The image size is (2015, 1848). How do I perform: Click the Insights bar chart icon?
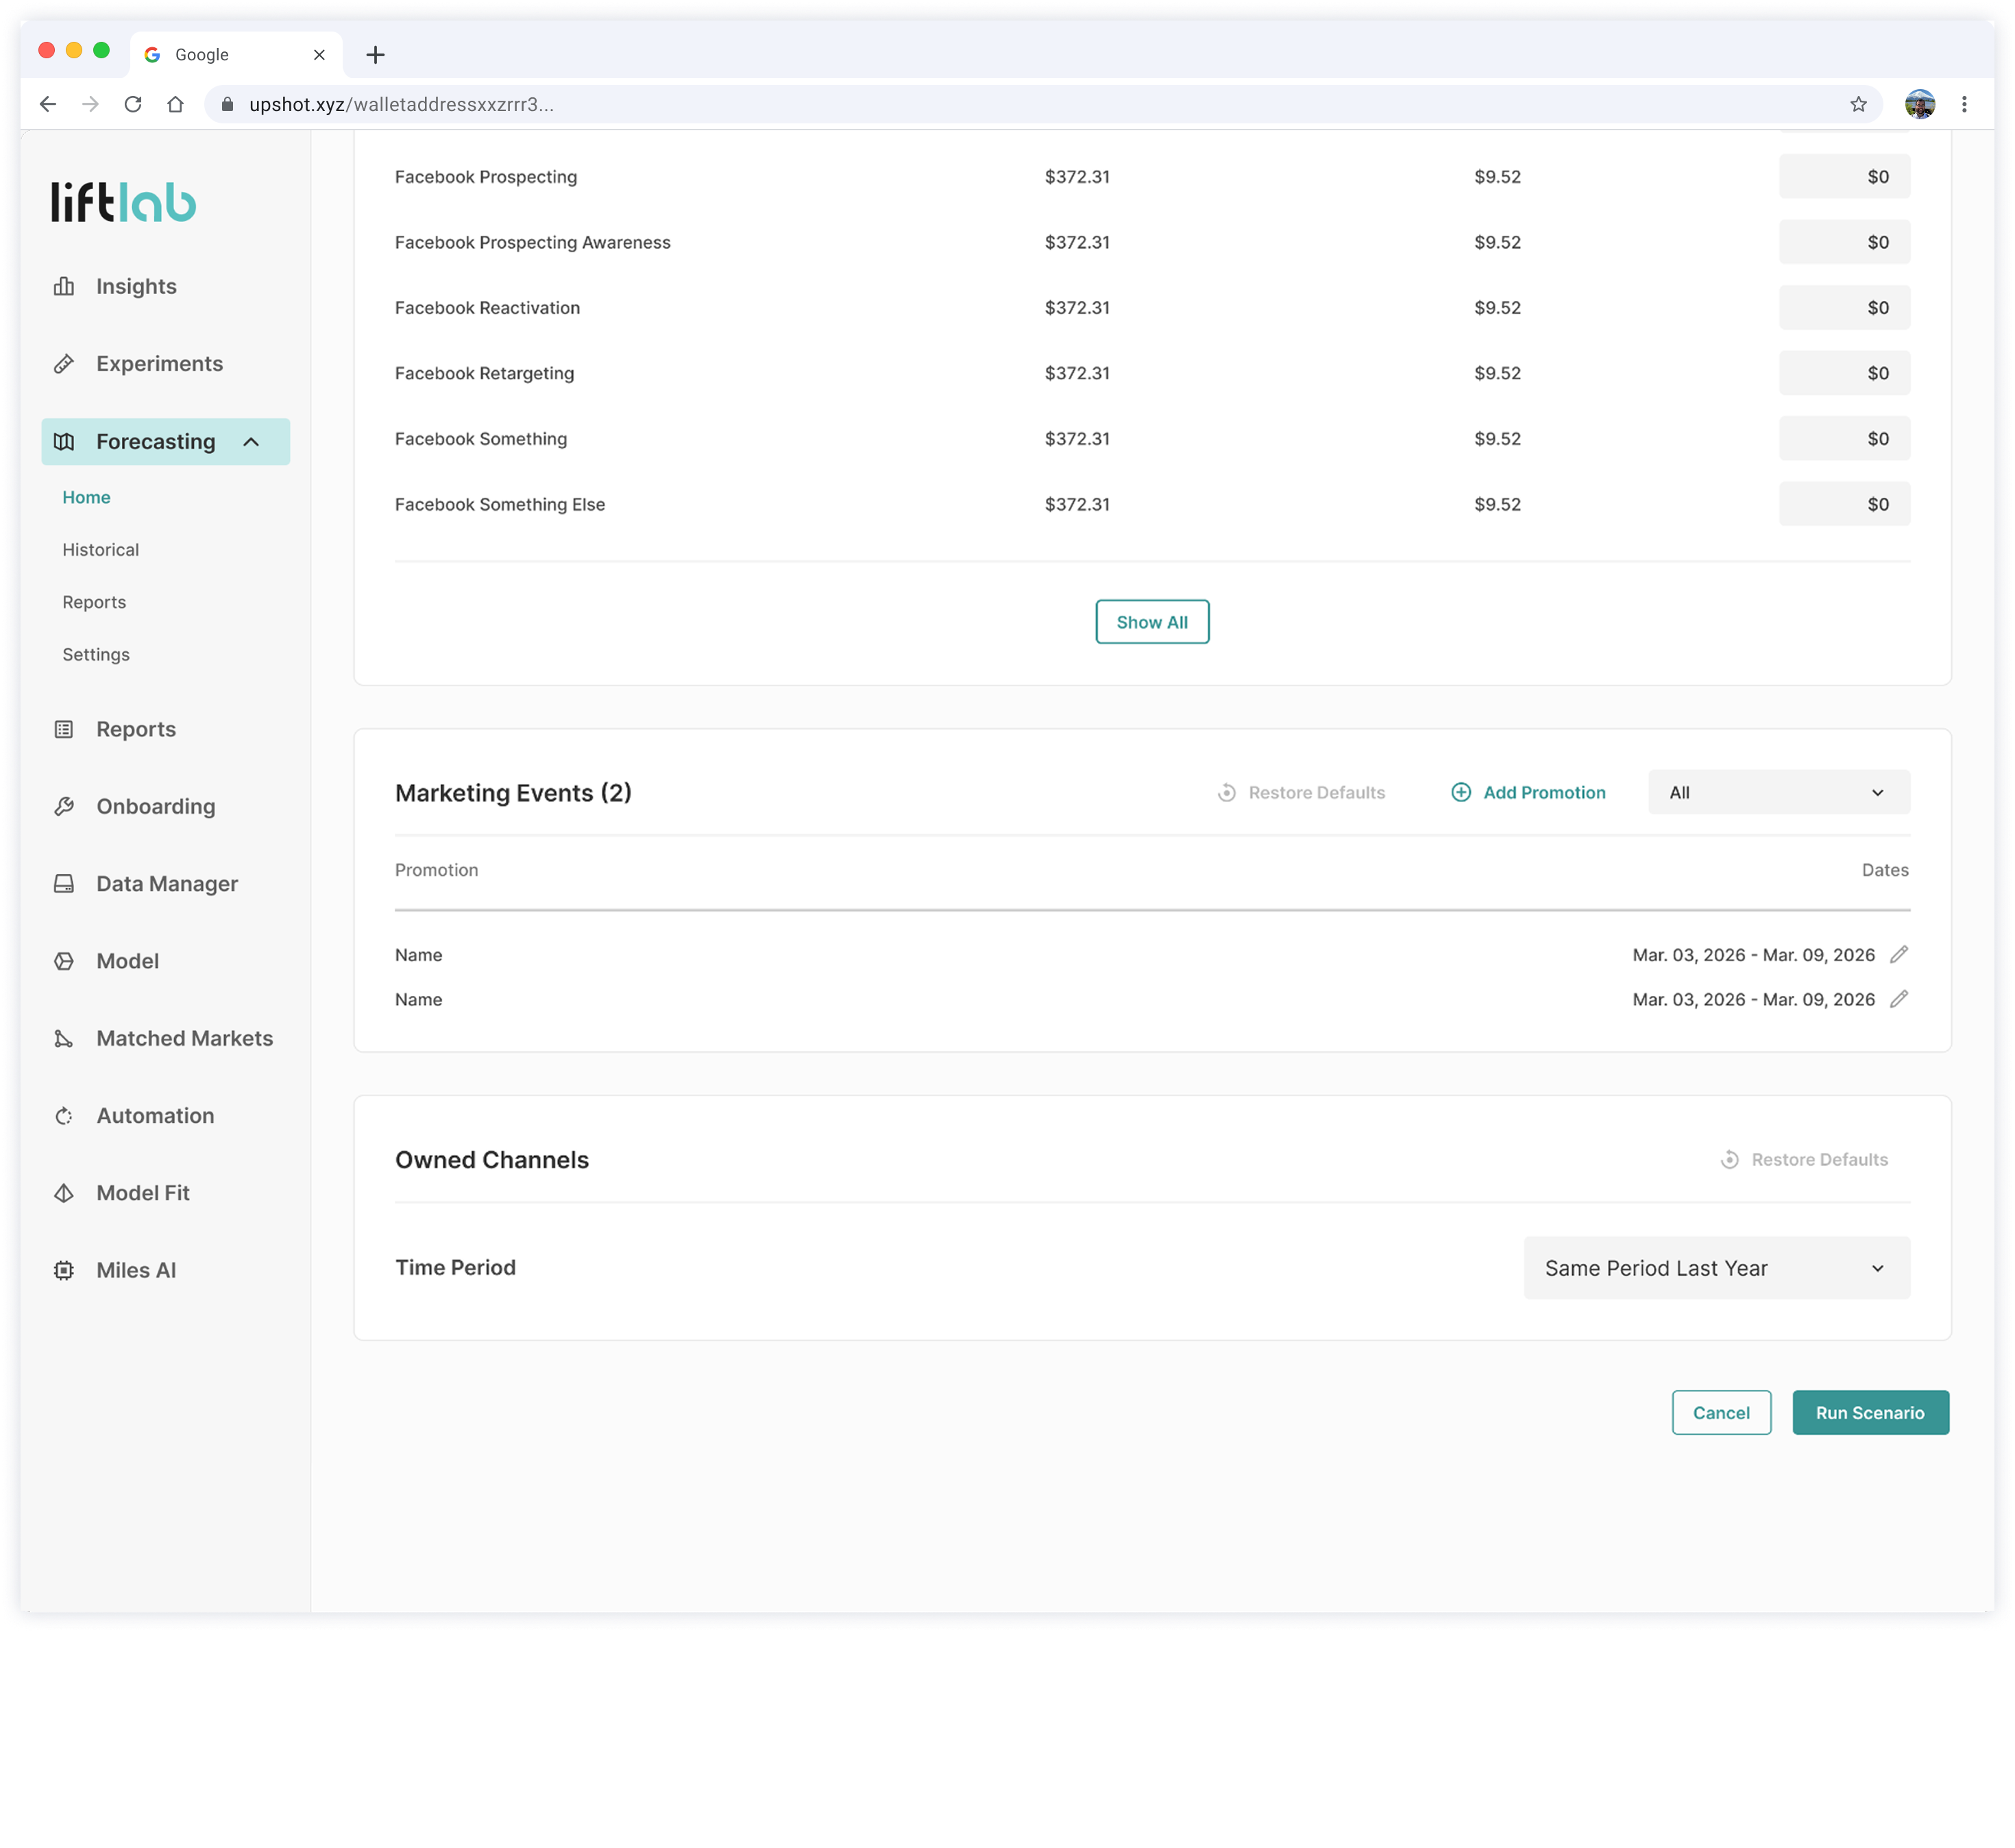tap(64, 287)
